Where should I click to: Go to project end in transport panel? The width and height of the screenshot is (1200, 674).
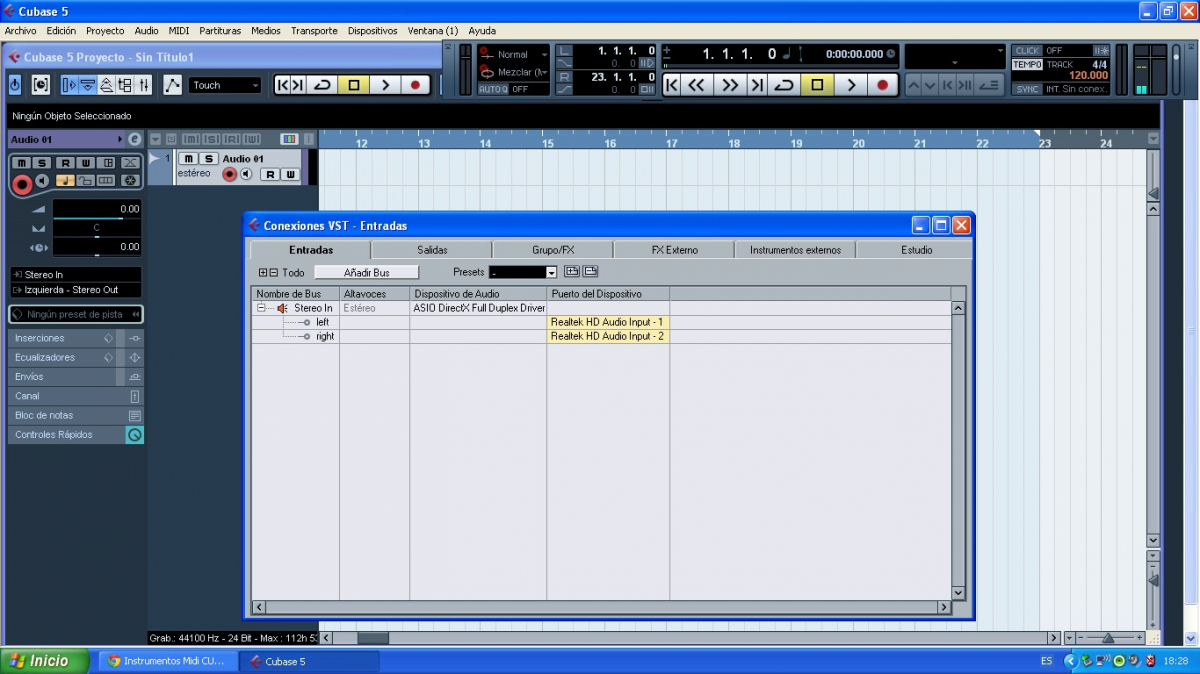point(758,85)
